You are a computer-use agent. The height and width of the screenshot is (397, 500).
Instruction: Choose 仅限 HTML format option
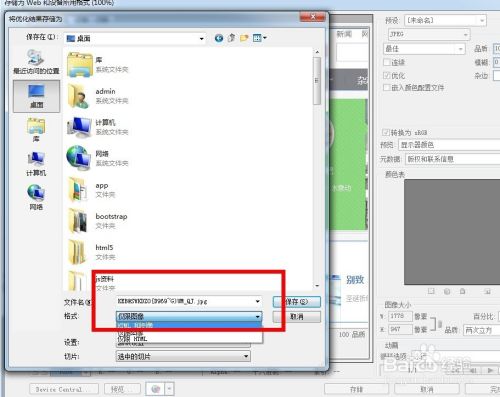tap(189, 339)
